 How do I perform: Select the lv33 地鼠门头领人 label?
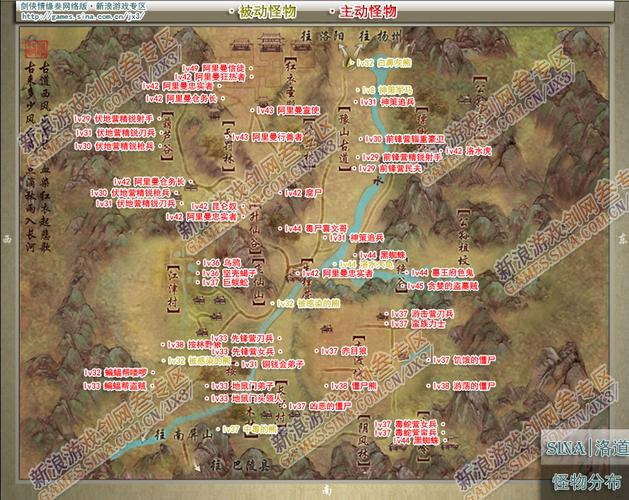click(x=247, y=398)
